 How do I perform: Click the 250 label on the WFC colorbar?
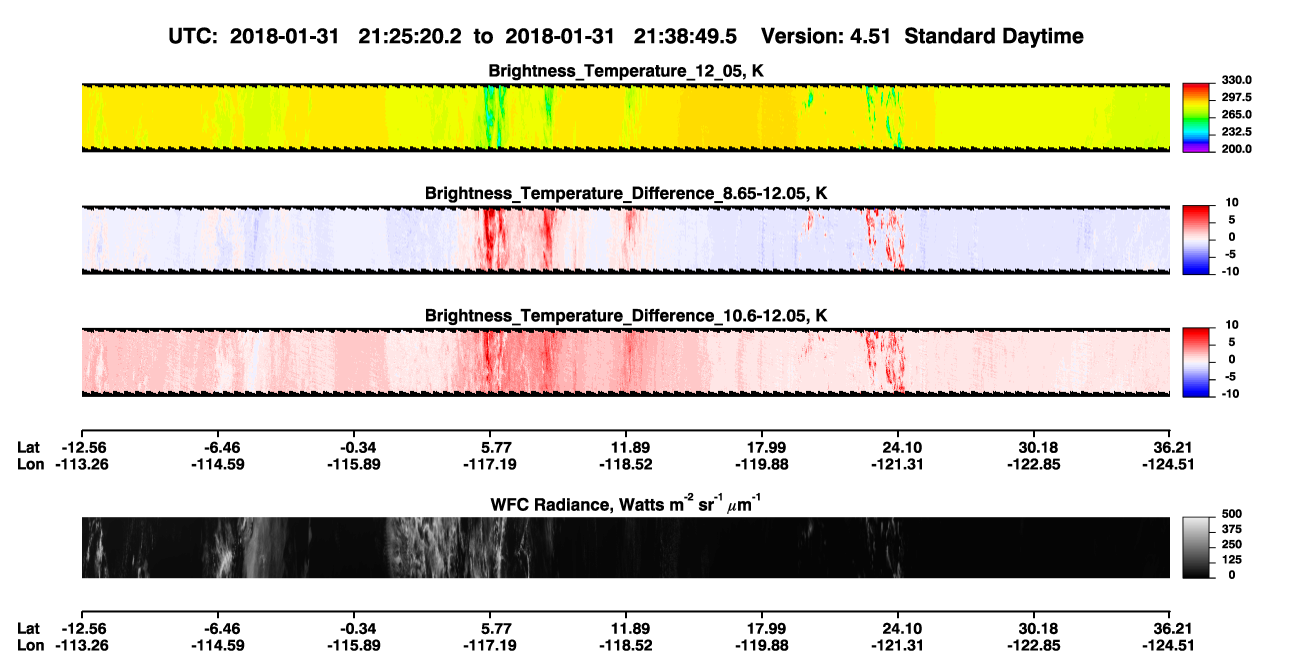pyautogui.click(x=1231, y=545)
